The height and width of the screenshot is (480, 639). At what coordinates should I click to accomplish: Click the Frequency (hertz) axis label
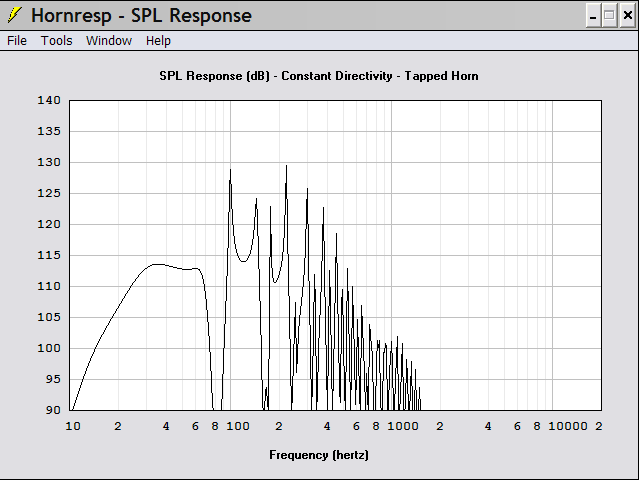pyautogui.click(x=319, y=455)
